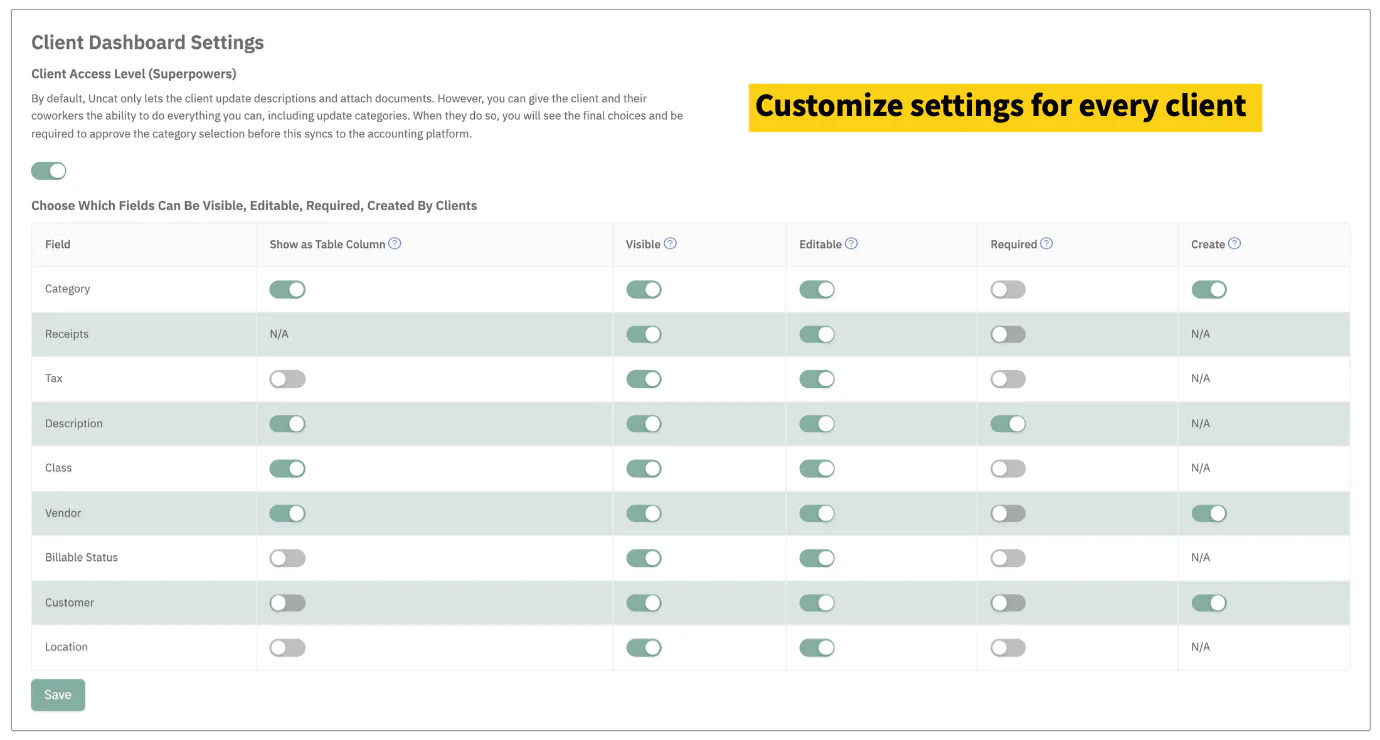Enable Location Required switch
Screen dimensions: 1380x740
1008,648
